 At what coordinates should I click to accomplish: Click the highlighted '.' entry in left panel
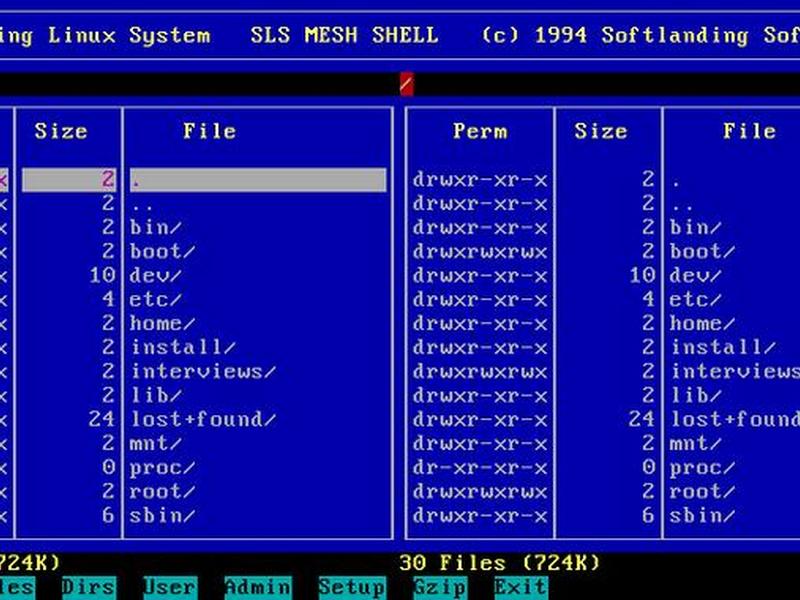(x=258, y=180)
